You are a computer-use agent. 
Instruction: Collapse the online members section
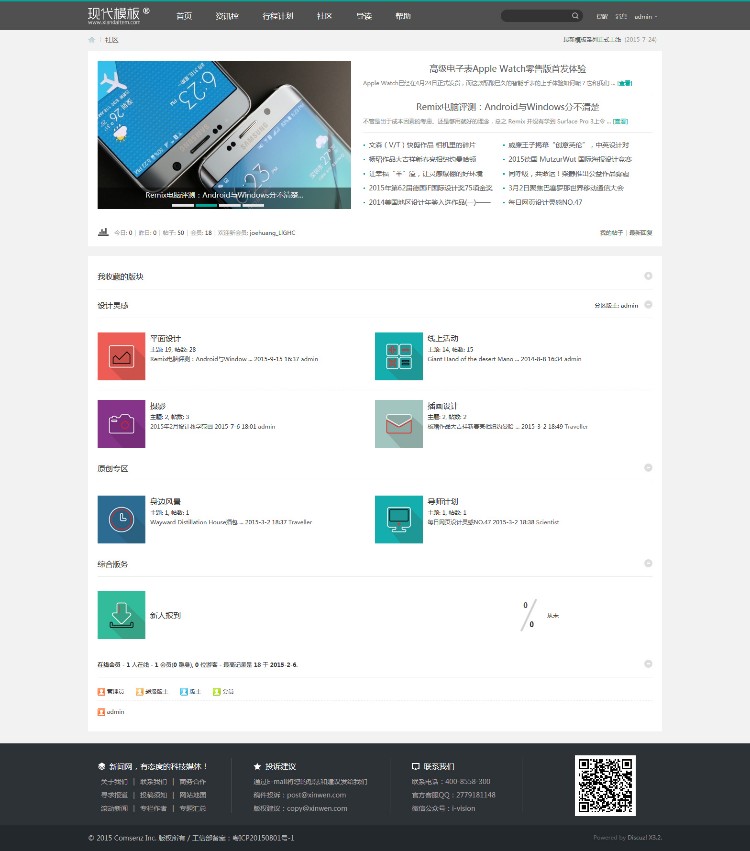[x=648, y=664]
